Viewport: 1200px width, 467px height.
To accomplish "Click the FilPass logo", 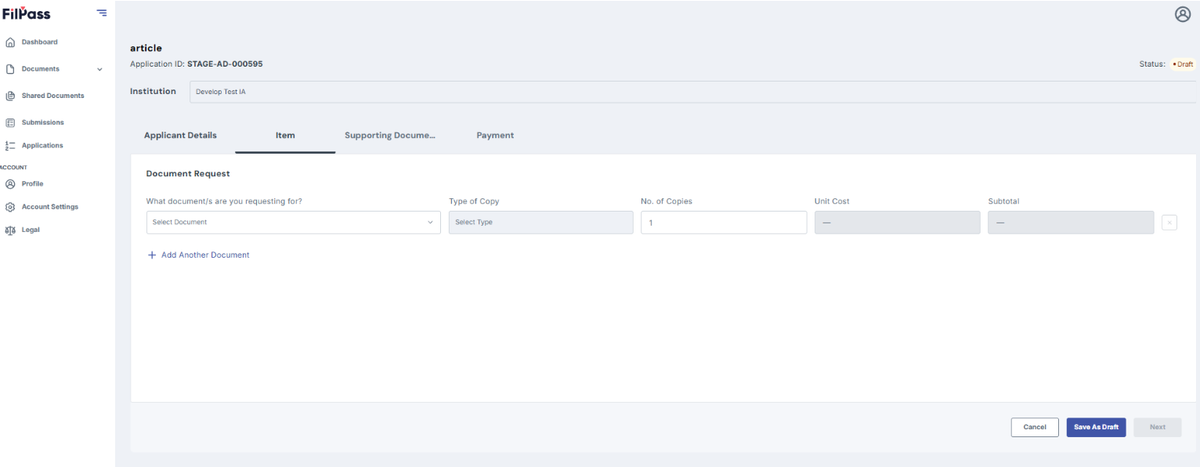I will (26, 13).
